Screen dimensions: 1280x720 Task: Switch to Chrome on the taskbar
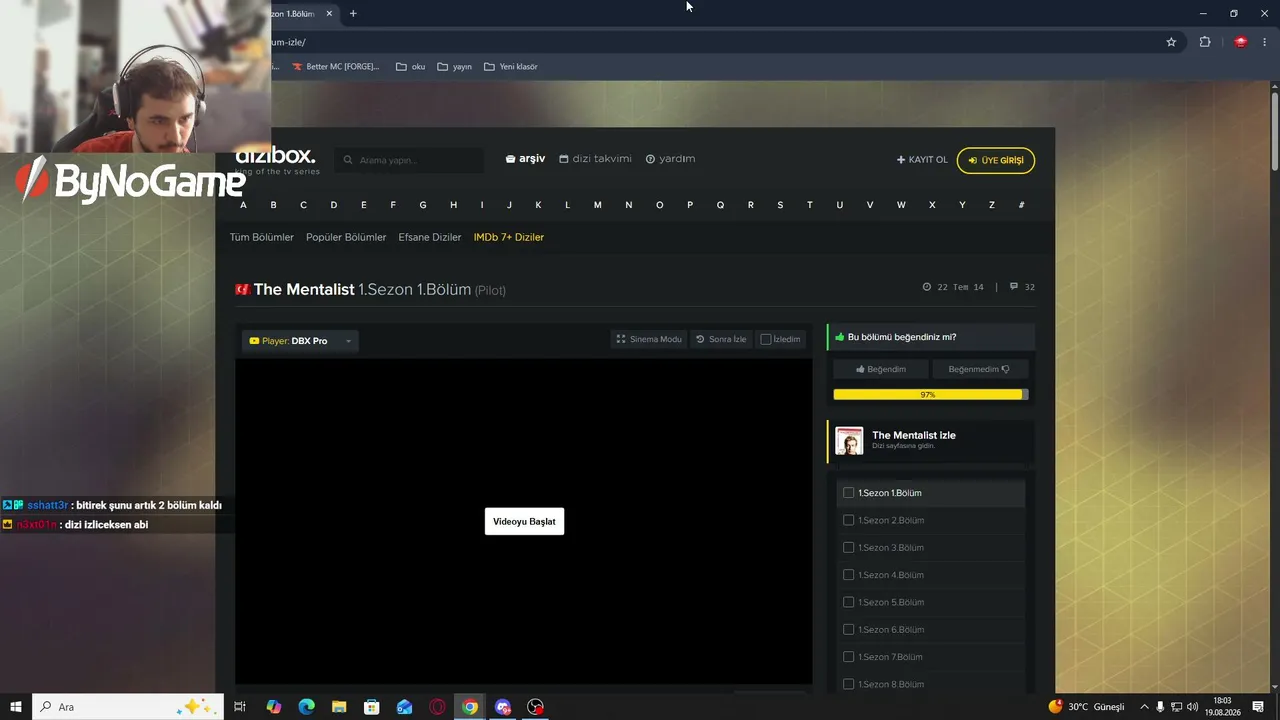point(470,707)
